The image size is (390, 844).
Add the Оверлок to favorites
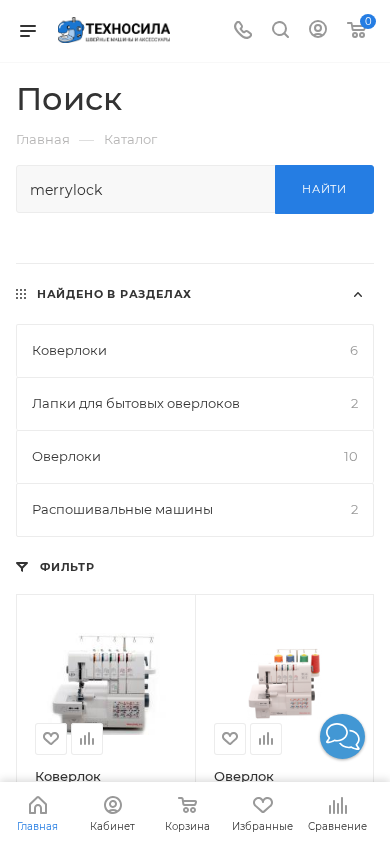click(230, 739)
